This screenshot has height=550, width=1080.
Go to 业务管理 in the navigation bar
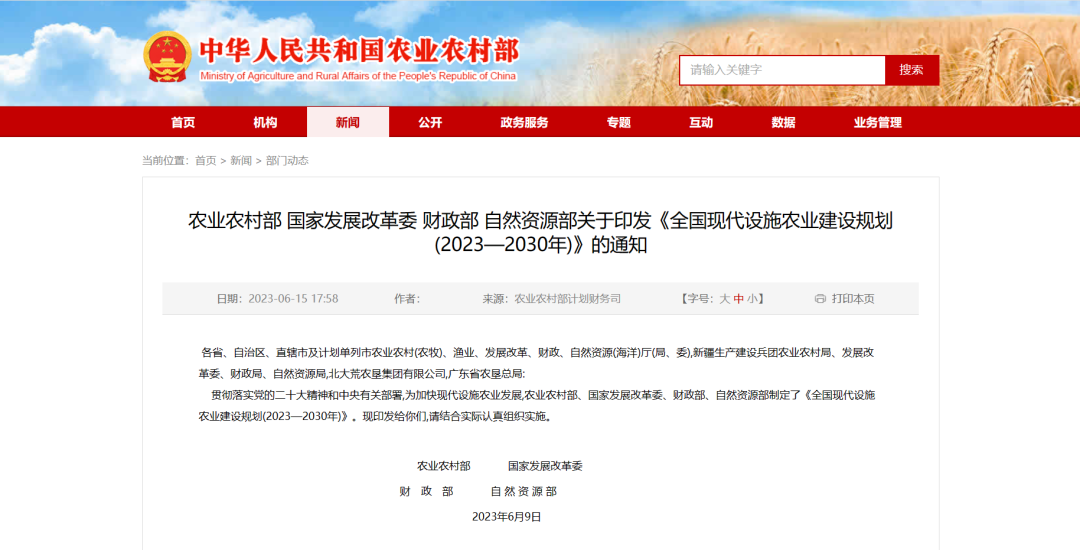click(x=878, y=123)
